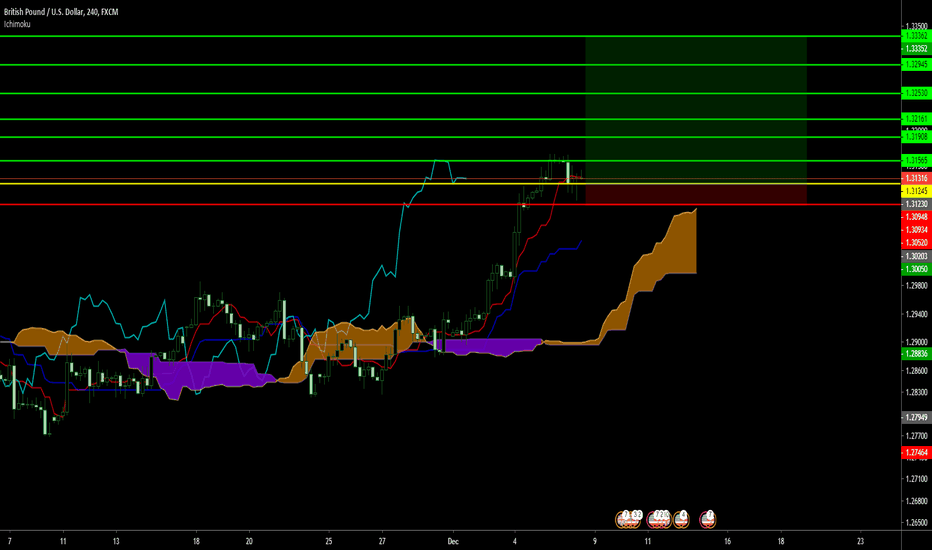Click the gray 1.27949 price label
932x550 pixels.
[x=915, y=417]
